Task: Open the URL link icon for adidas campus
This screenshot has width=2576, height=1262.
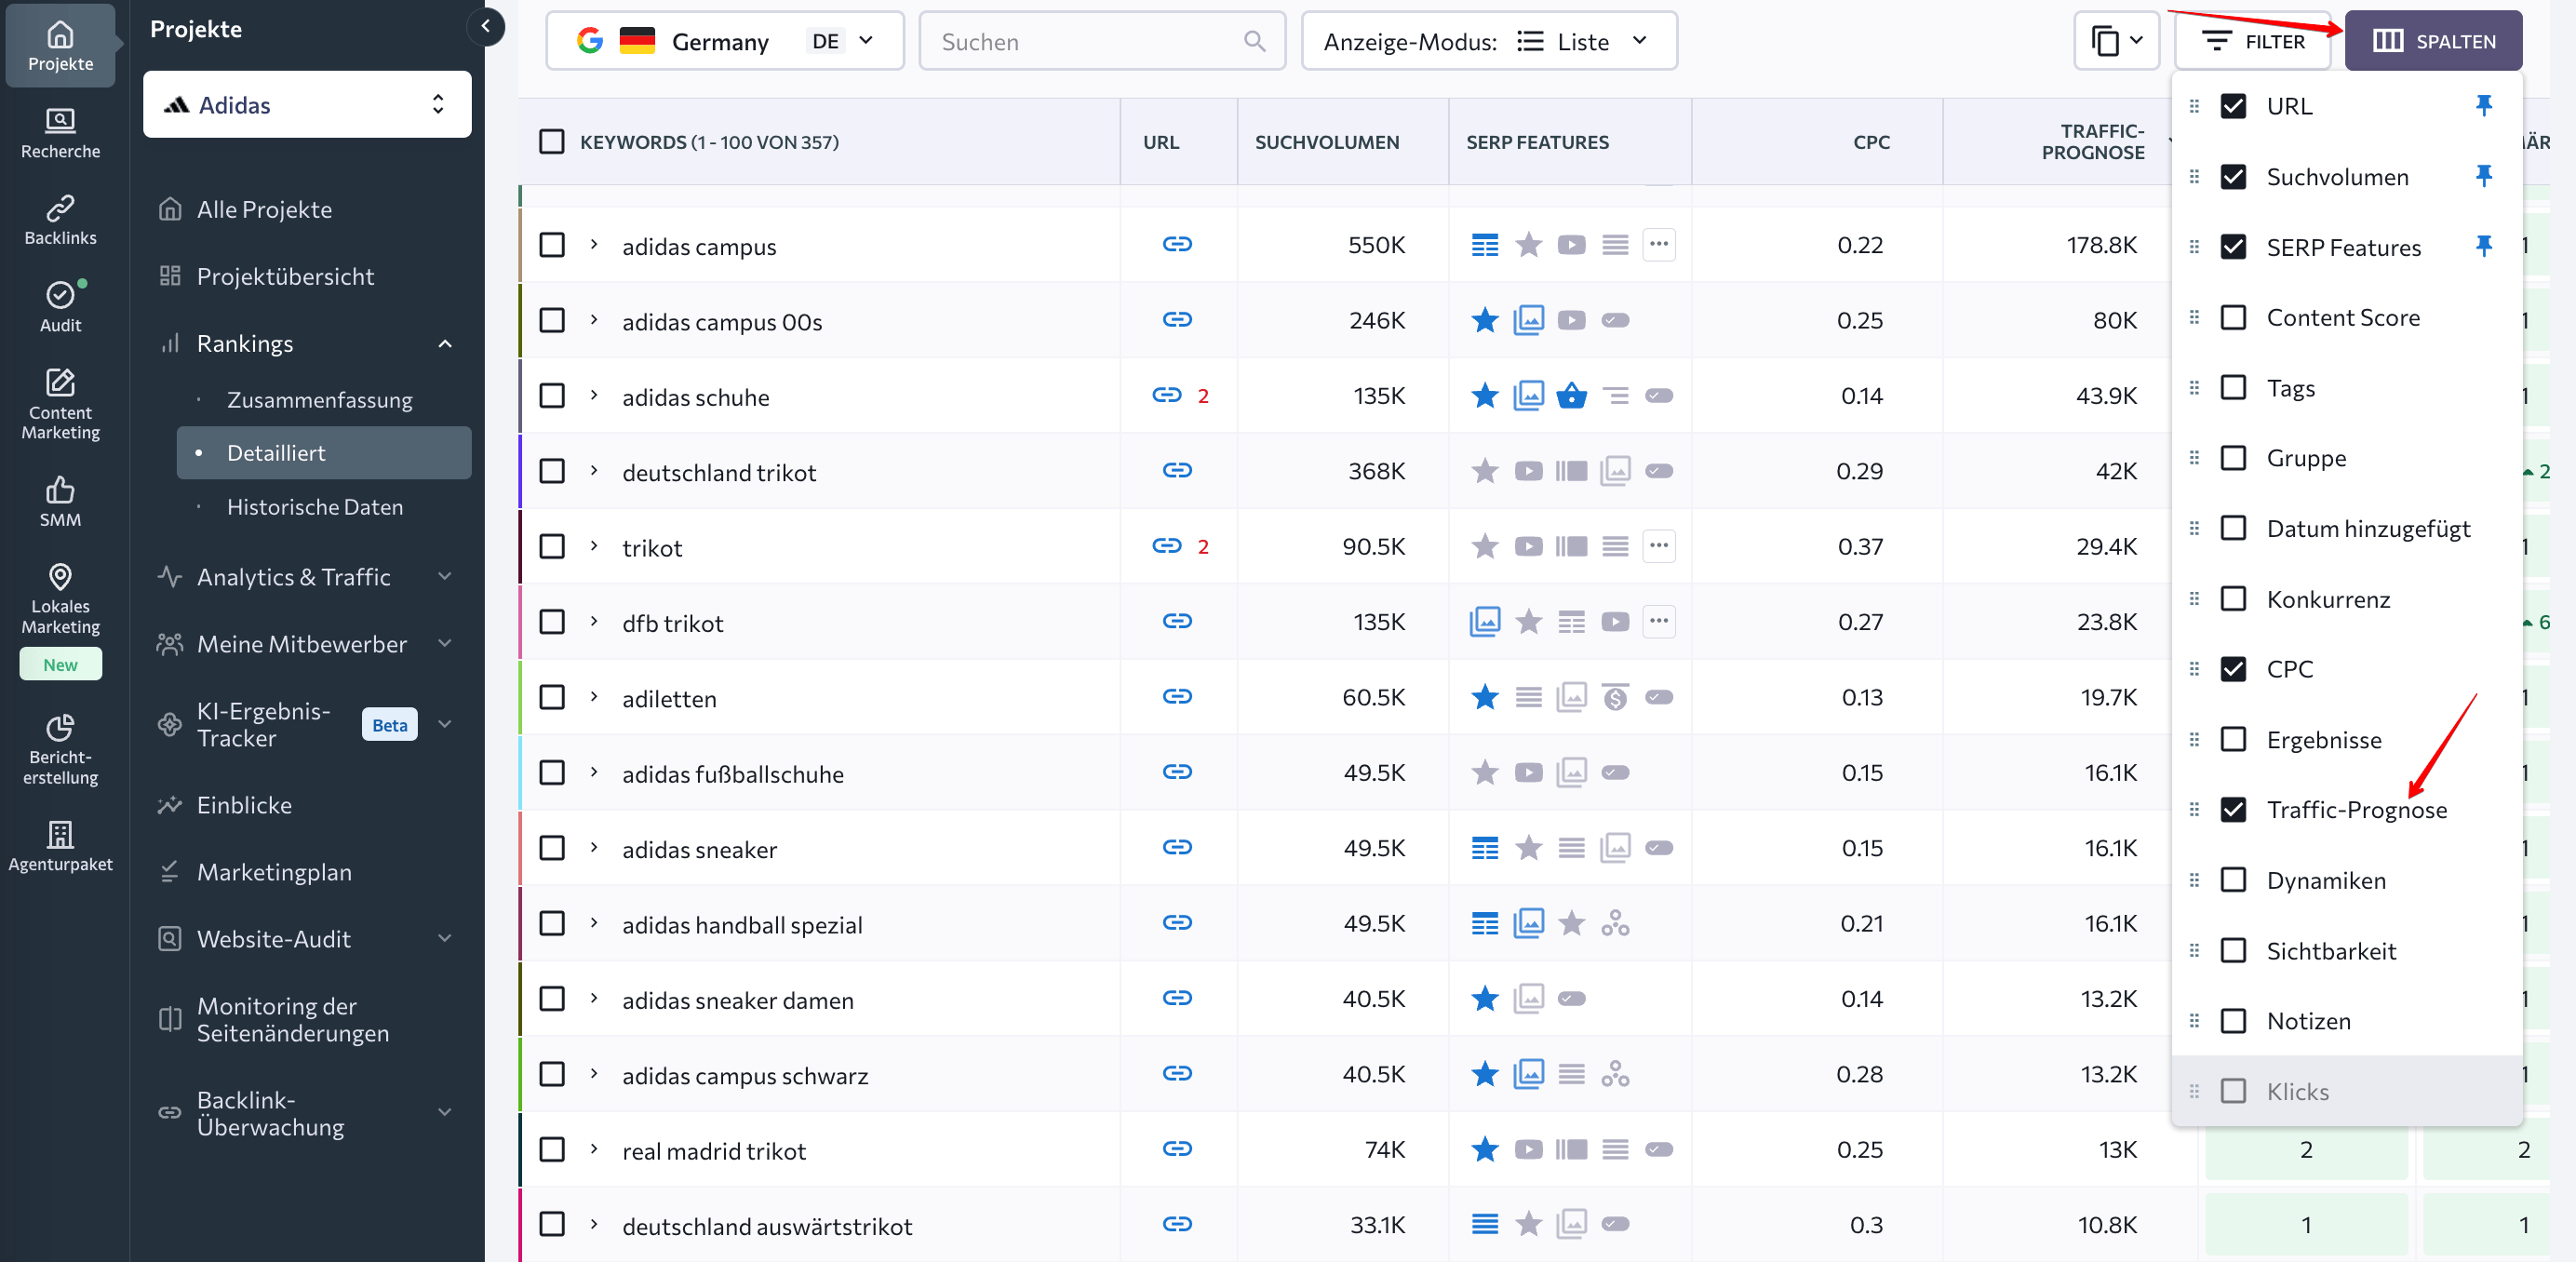Action: coord(1177,244)
